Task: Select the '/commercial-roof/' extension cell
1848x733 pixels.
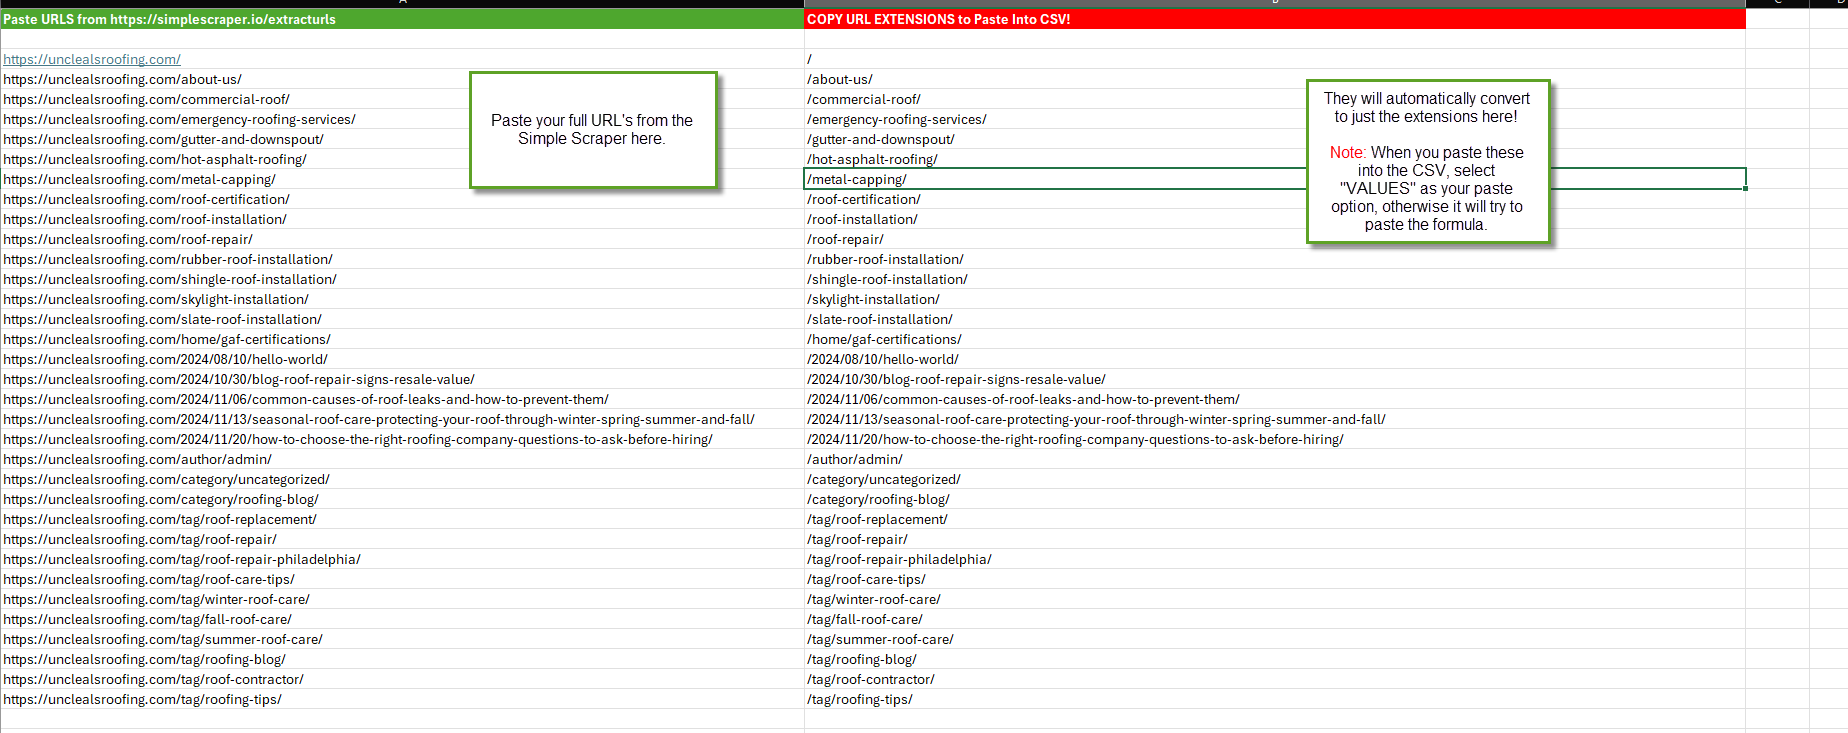Action: [x=864, y=100]
